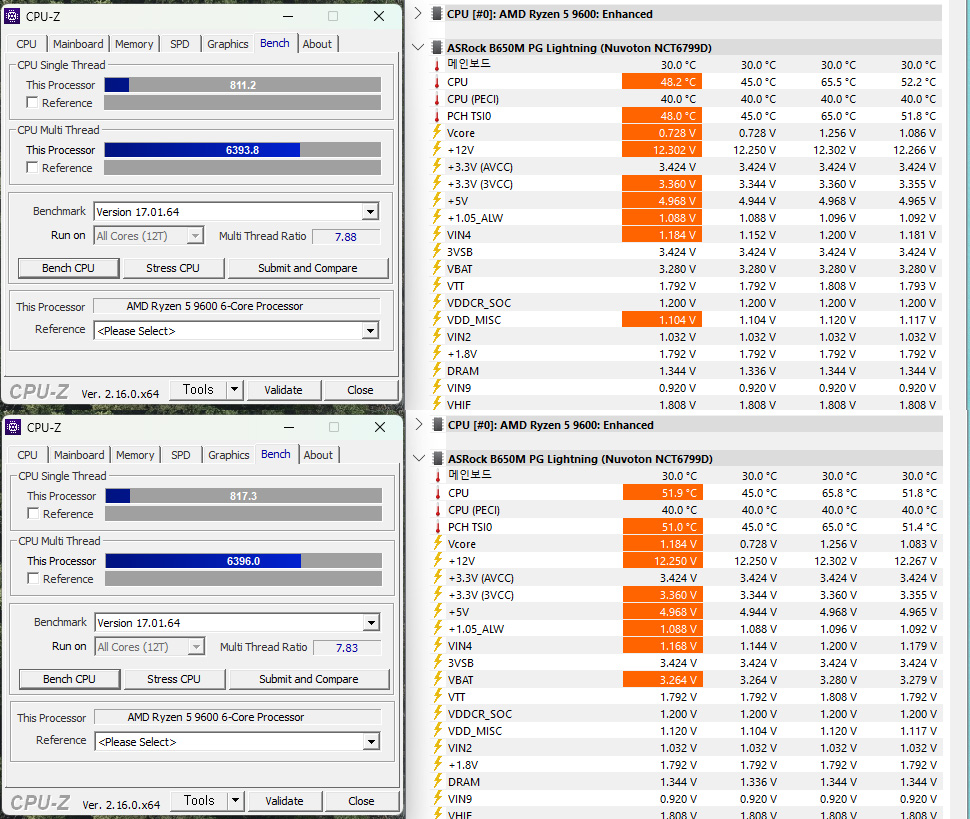970x819 pixels.
Task: Enable Multi Thread Reference checkbox in top CPU-Z
Action: point(32,167)
